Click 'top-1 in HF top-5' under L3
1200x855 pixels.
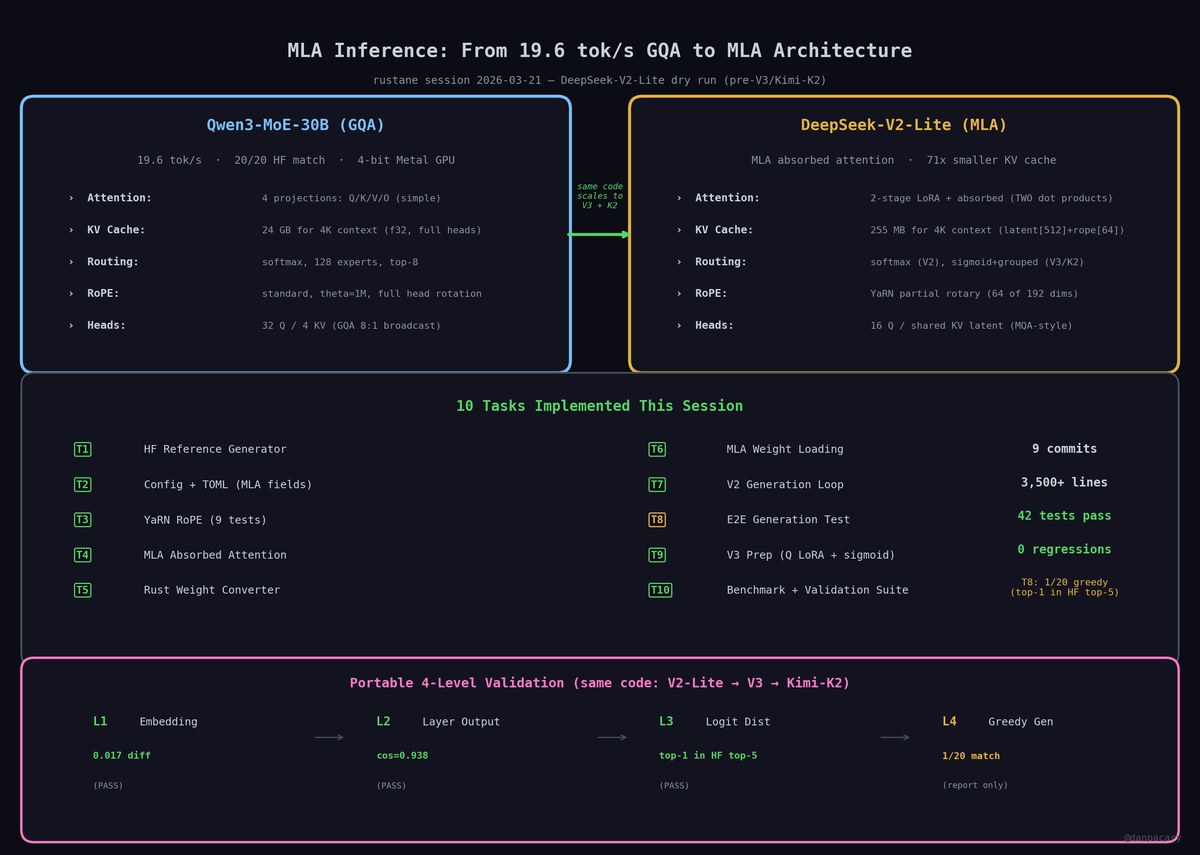coord(708,756)
